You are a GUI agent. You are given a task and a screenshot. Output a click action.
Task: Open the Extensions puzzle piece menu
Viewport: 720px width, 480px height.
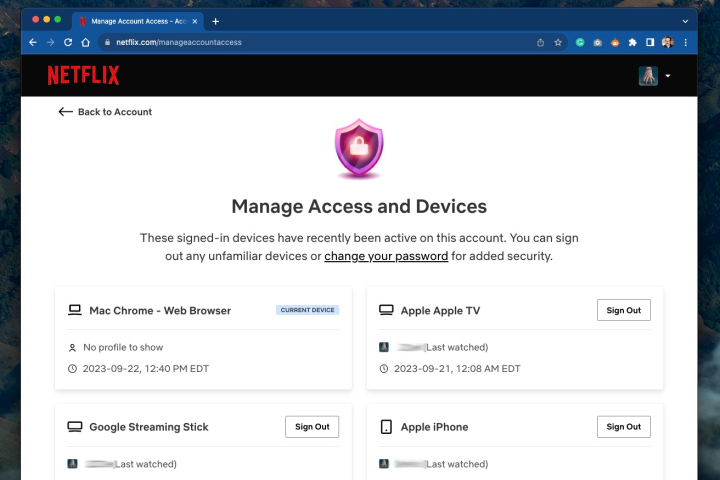(x=633, y=42)
